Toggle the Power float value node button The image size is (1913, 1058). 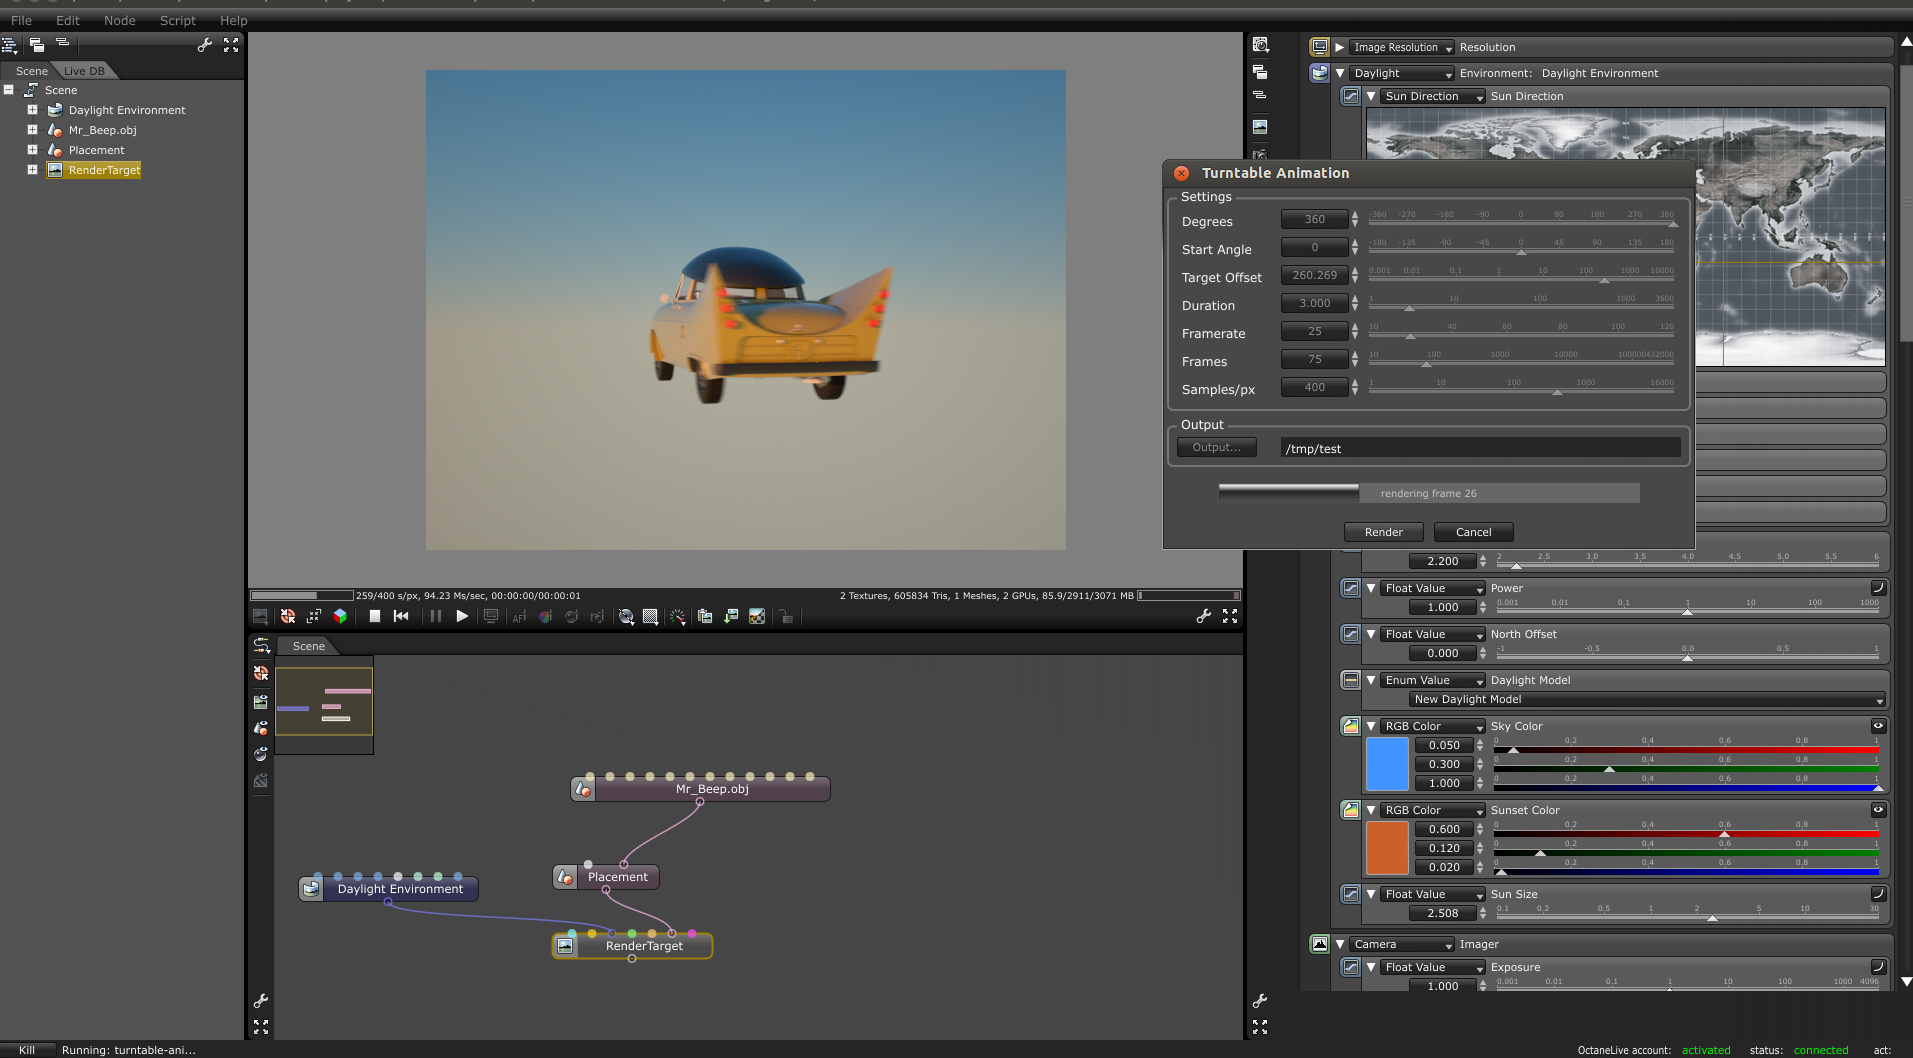click(1351, 588)
